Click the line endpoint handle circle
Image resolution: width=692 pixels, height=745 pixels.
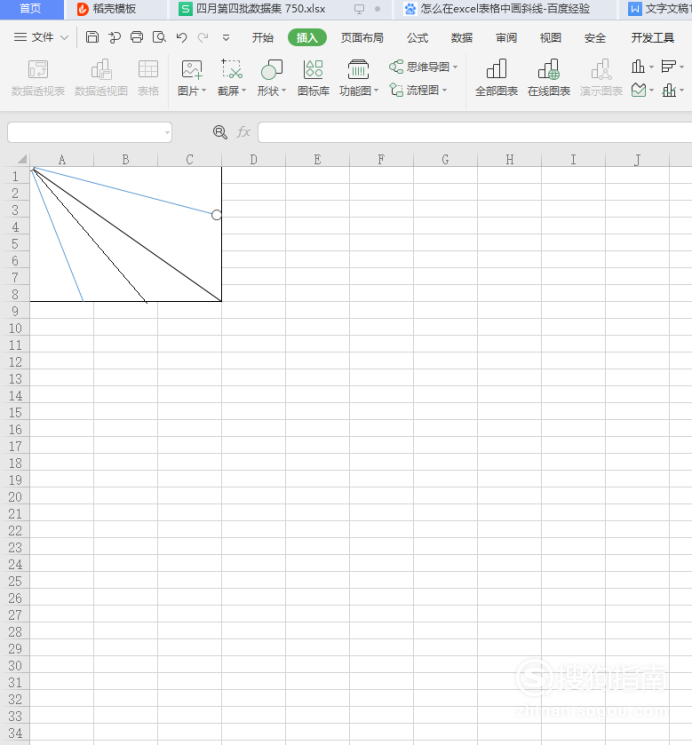(216, 215)
